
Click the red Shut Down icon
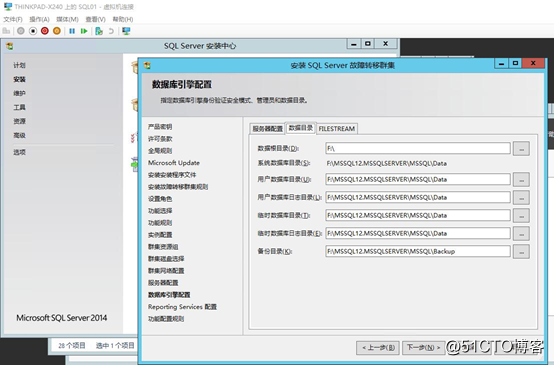click(45, 31)
